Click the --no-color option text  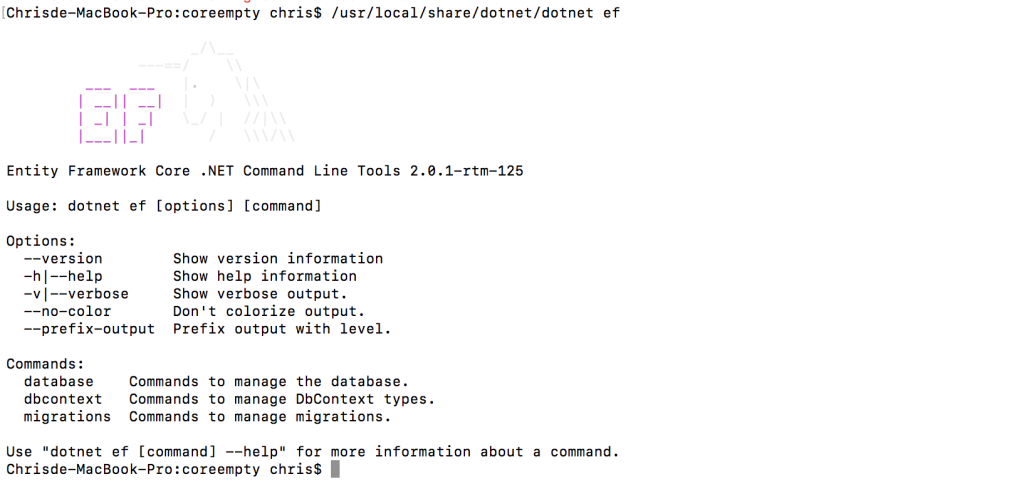pos(67,312)
